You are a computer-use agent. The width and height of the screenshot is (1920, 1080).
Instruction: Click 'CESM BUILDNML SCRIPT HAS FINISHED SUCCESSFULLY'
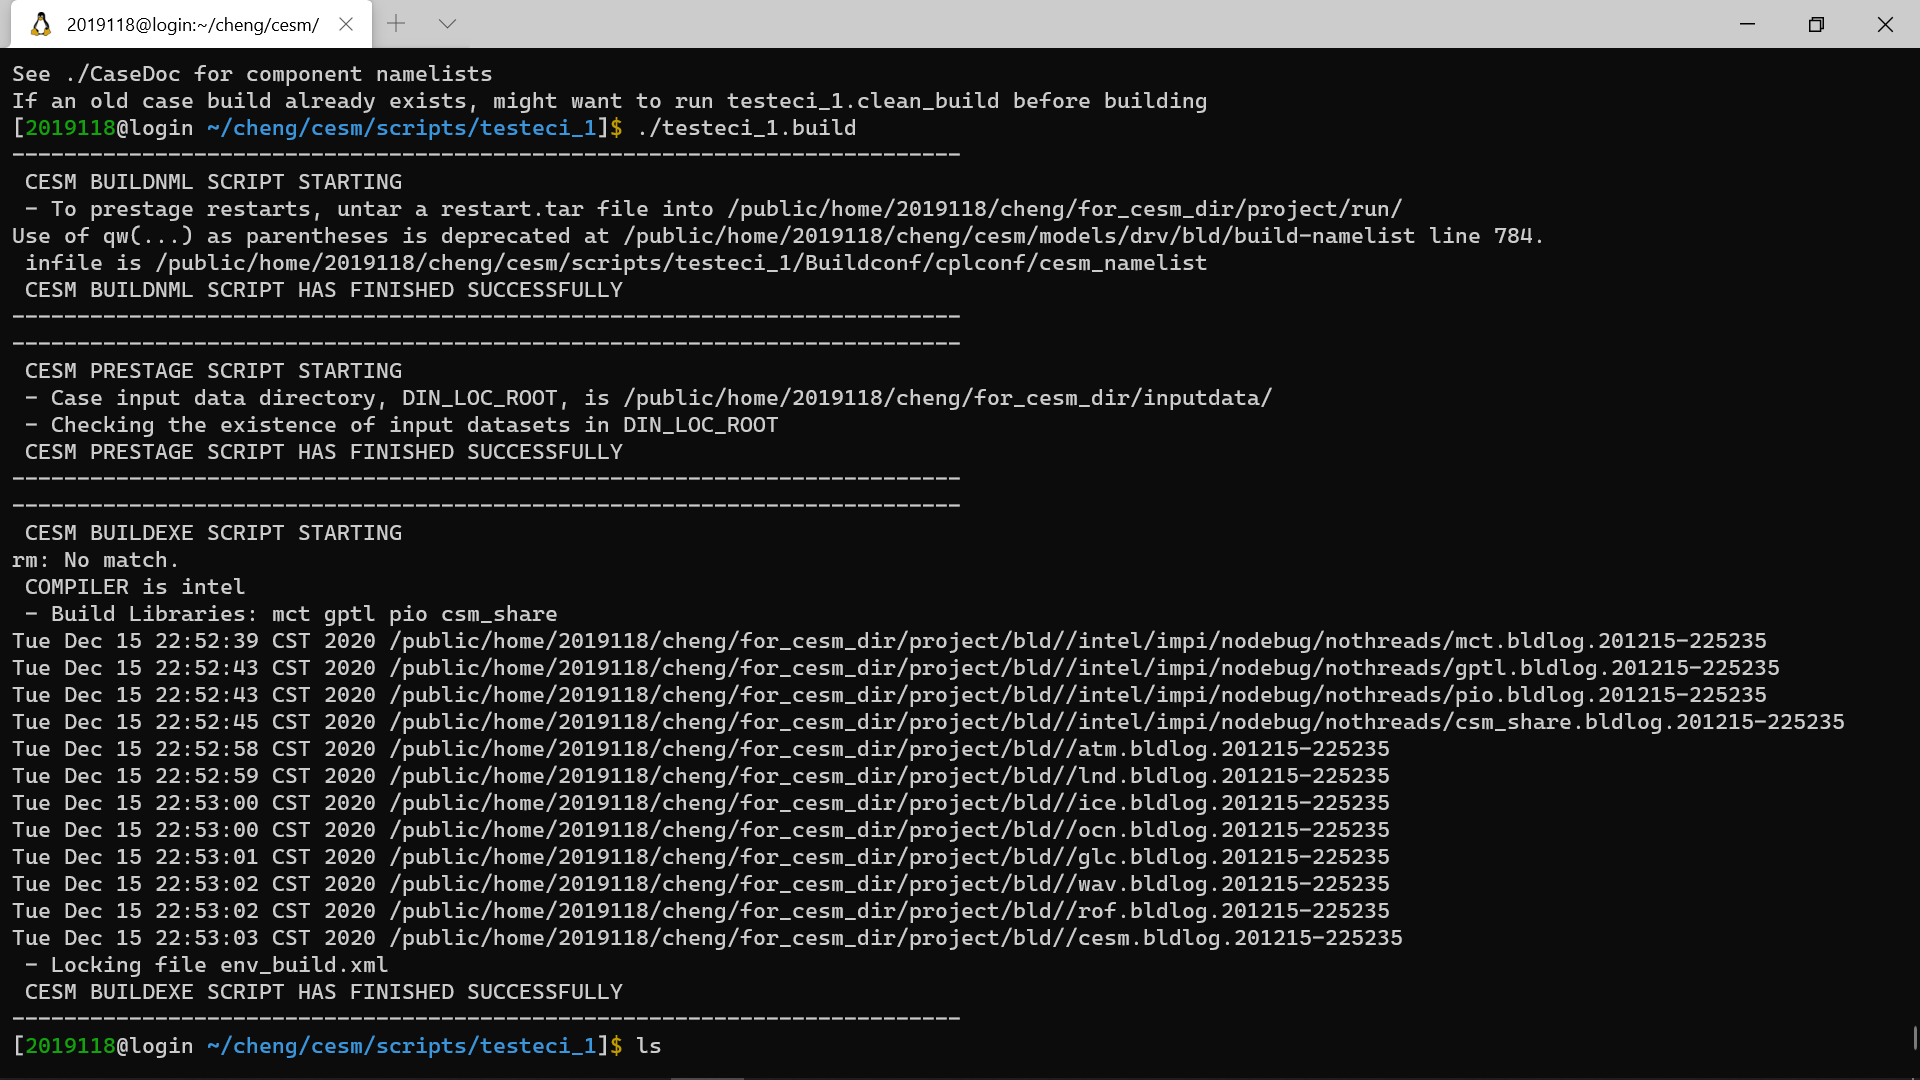(324, 290)
